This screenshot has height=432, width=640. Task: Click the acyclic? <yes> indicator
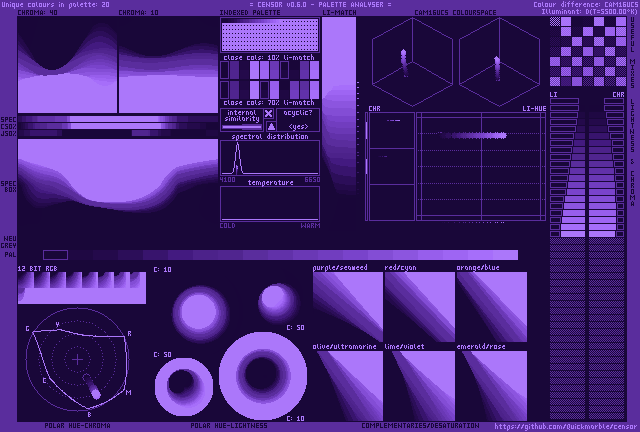tap(298, 120)
